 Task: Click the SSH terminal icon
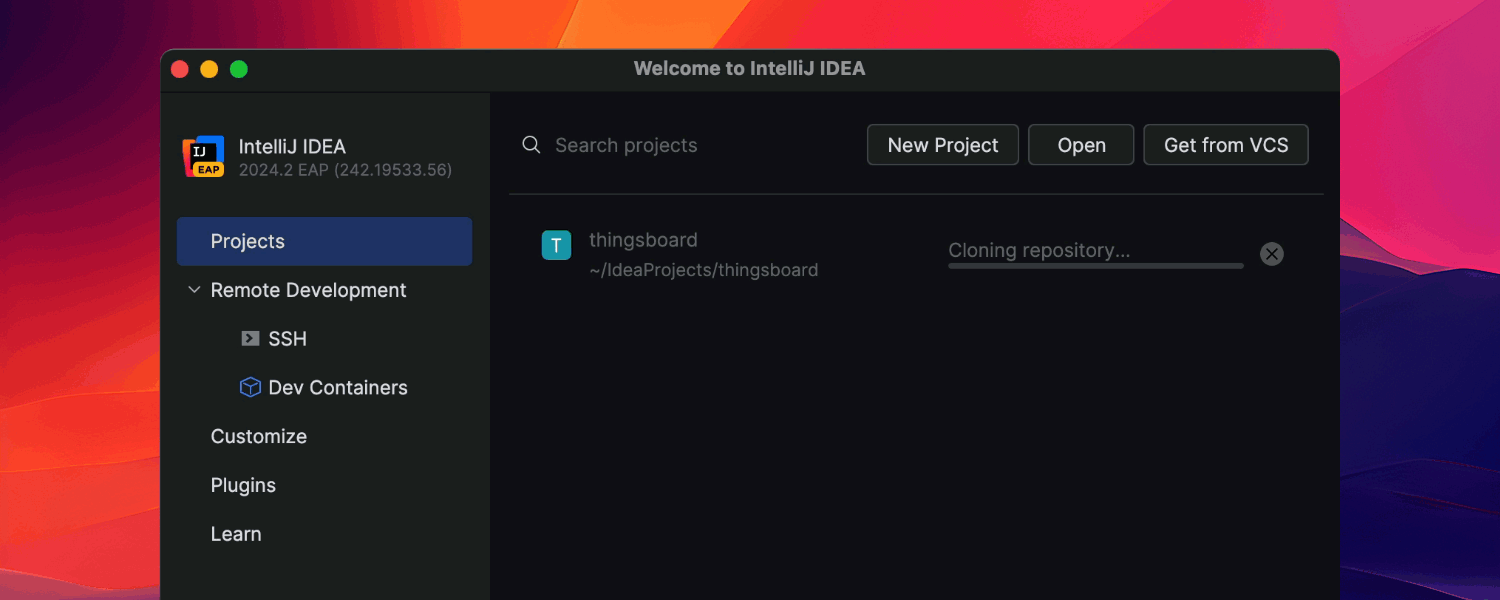point(250,339)
